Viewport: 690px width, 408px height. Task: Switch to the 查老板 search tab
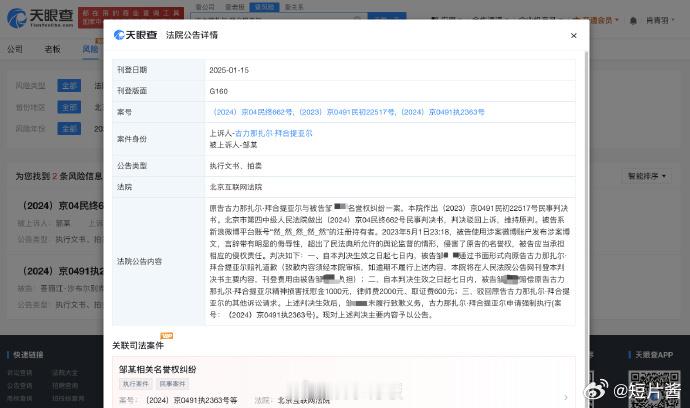pyautogui.click(x=235, y=7)
